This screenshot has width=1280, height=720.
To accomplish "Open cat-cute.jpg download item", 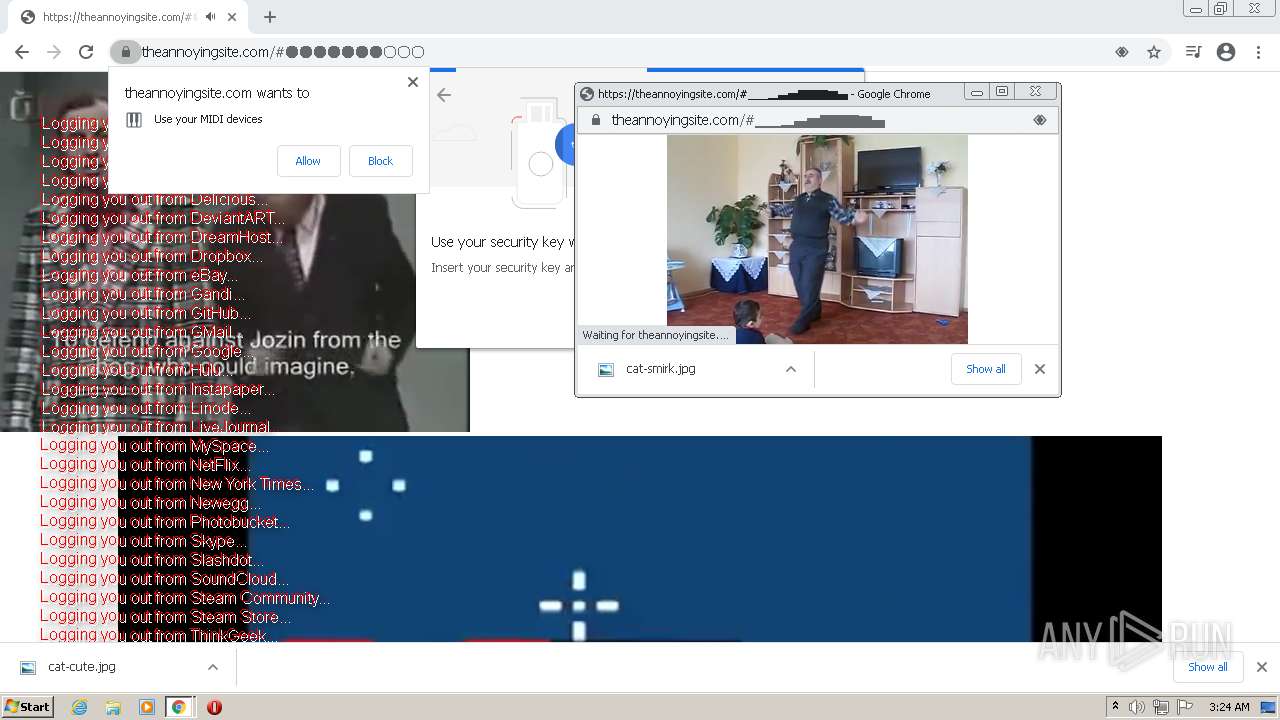I will 81,667.
